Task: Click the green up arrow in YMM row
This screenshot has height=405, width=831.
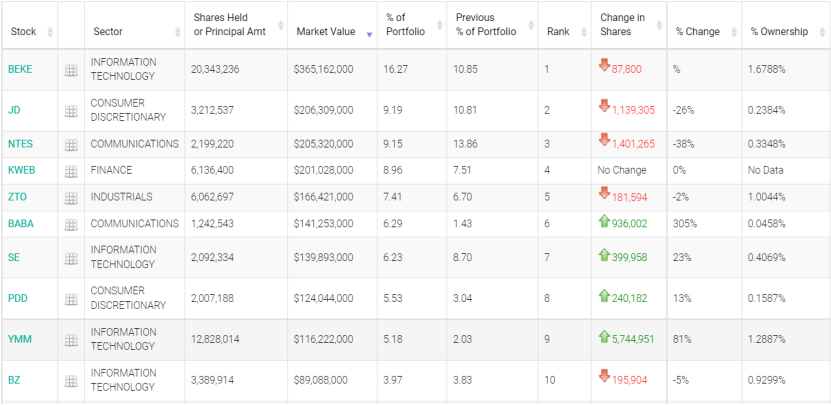Action: click(604, 337)
